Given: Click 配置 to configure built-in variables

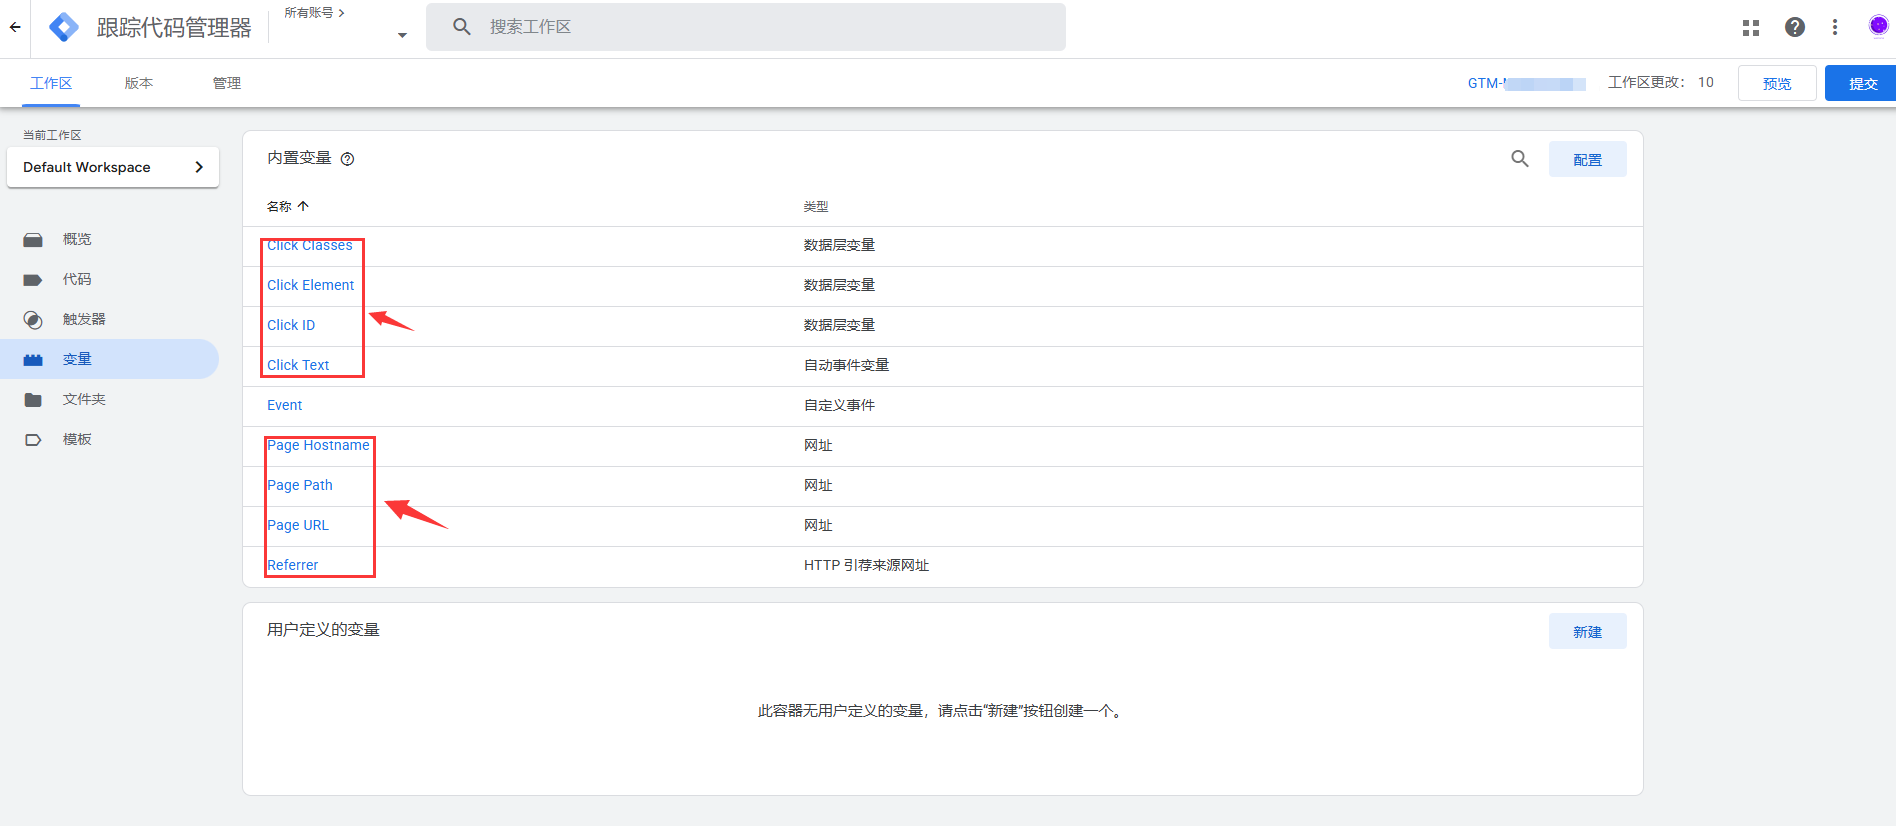Looking at the screenshot, I should pyautogui.click(x=1587, y=159).
